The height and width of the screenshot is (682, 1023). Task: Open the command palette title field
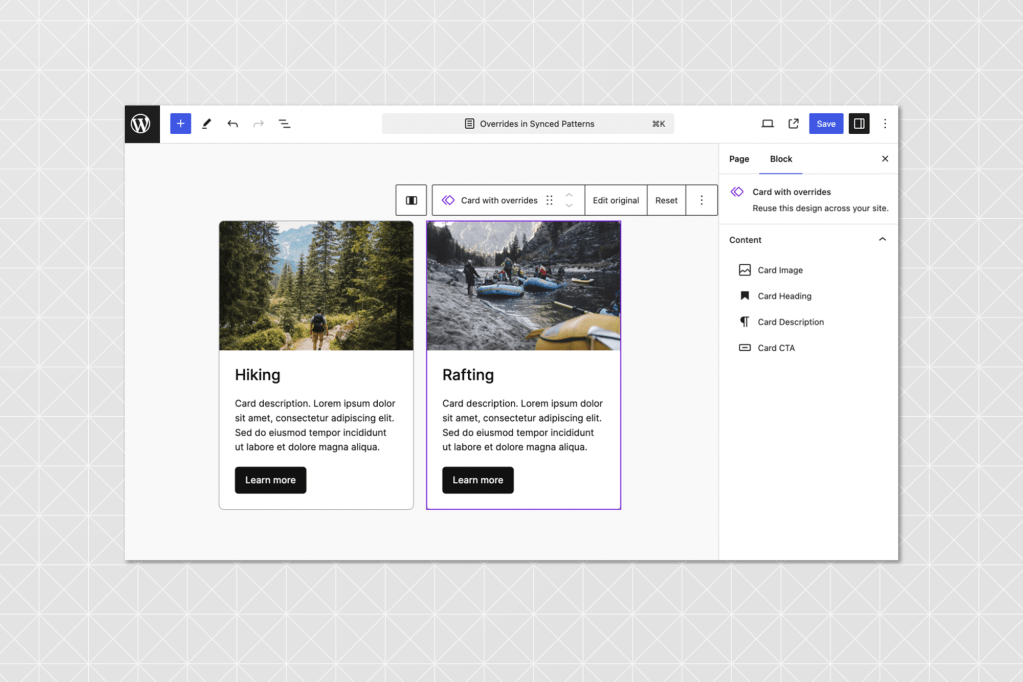pos(528,124)
